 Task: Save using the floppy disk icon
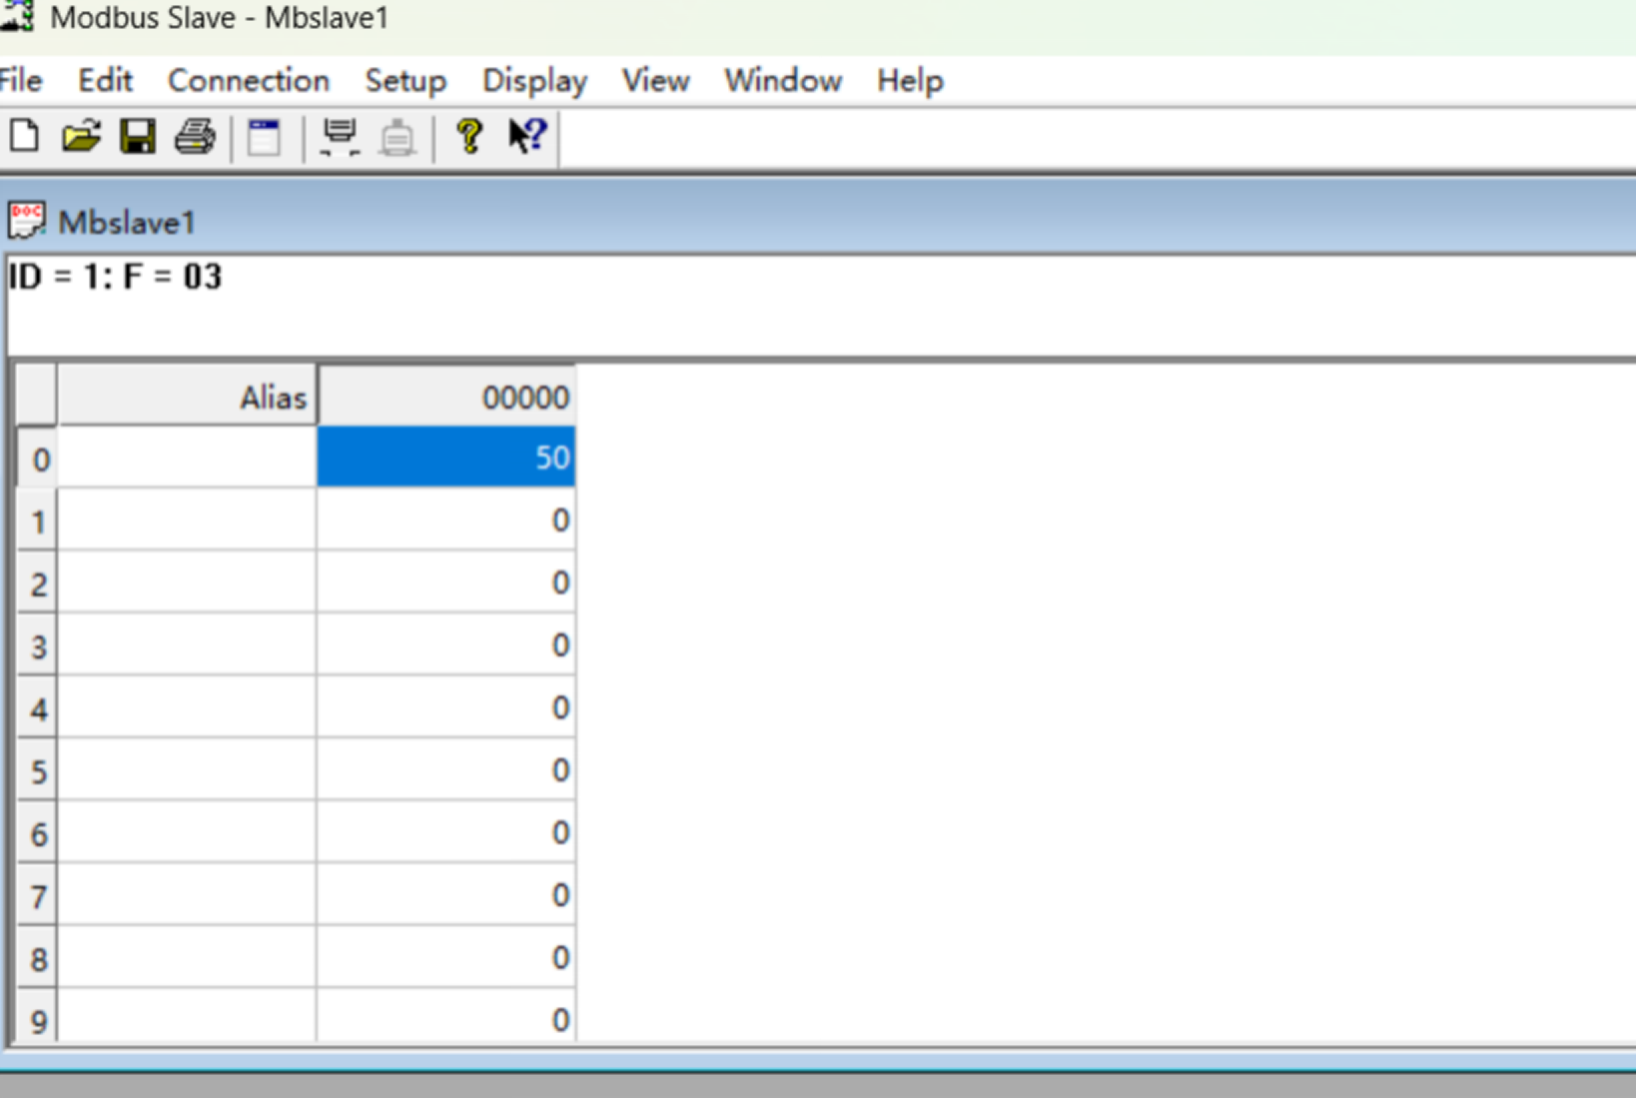(138, 136)
